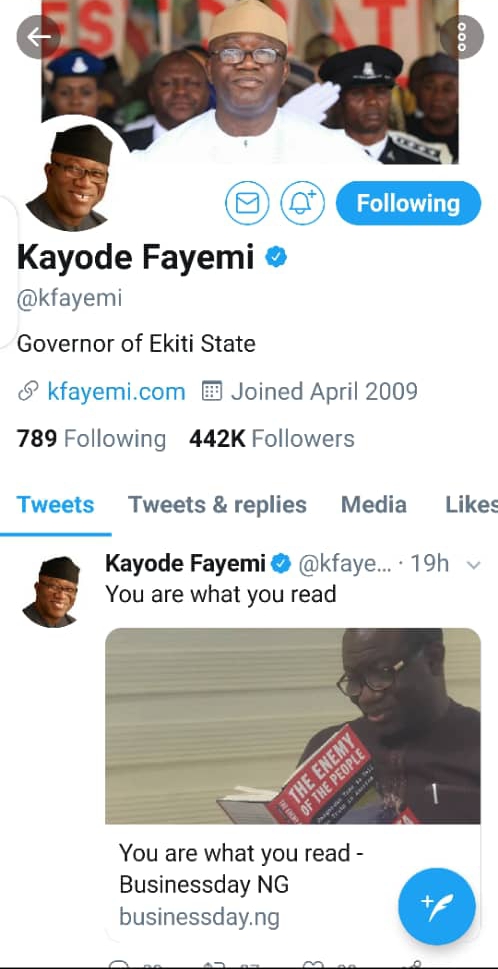Click the calendar icon beside Joined date
Screen dimensions: 498x969
pyautogui.click(x=212, y=391)
